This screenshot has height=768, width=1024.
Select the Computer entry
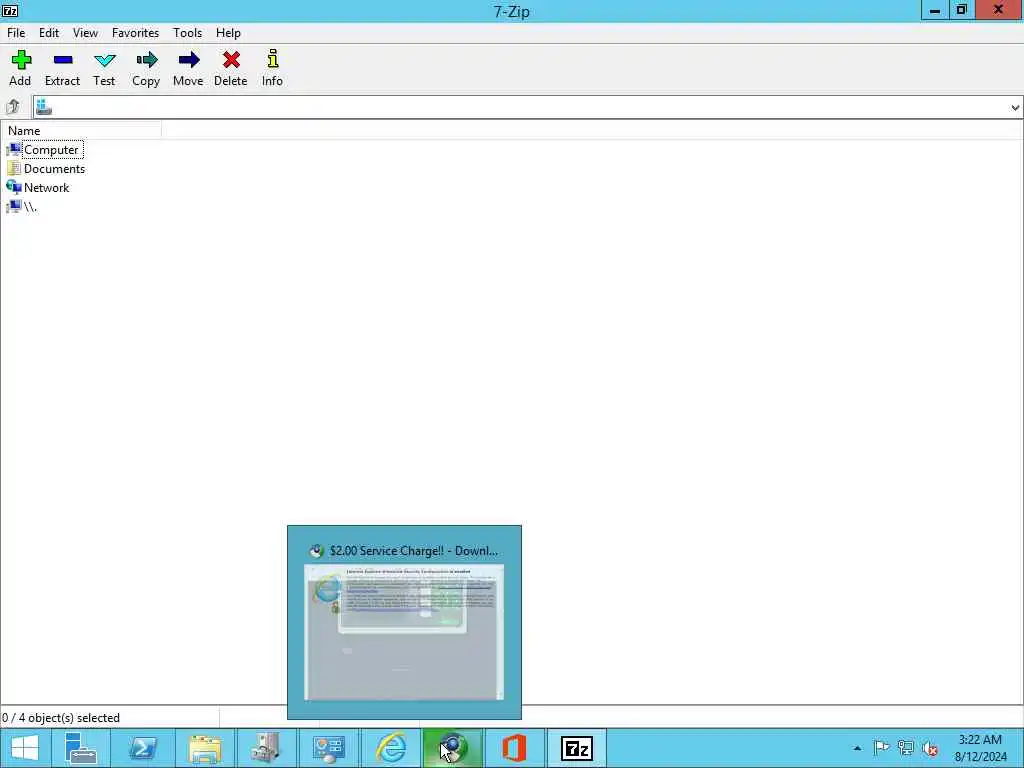pos(51,150)
